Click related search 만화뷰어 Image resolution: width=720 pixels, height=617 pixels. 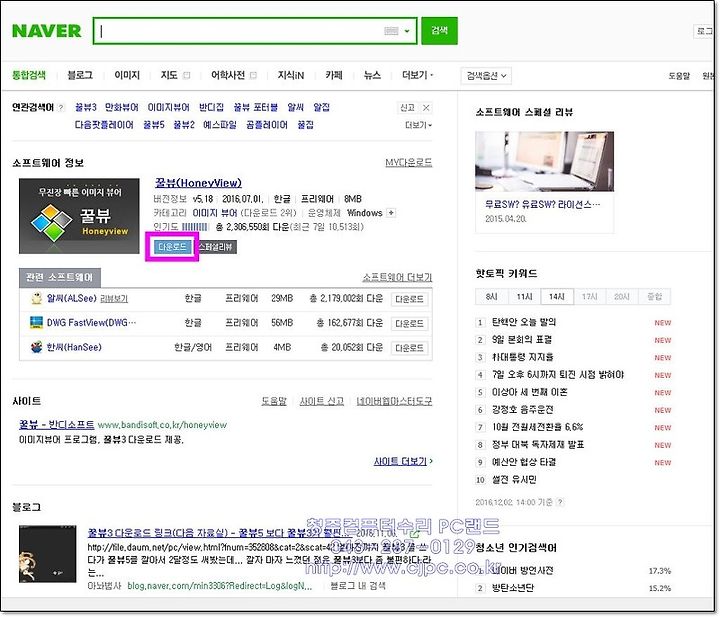point(122,107)
